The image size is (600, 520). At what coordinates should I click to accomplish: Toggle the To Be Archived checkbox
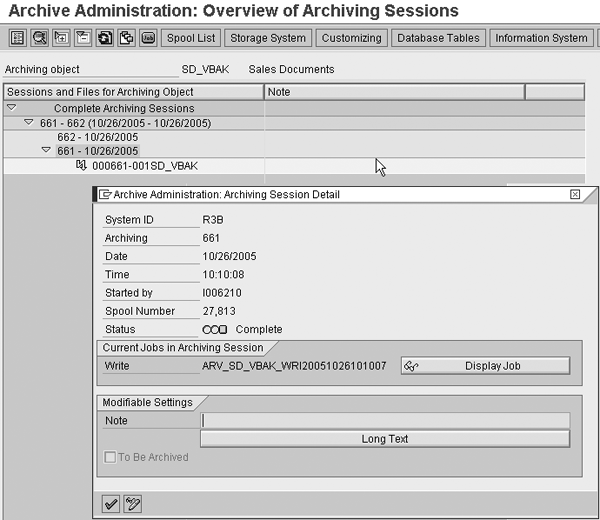(x=110, y=457)
